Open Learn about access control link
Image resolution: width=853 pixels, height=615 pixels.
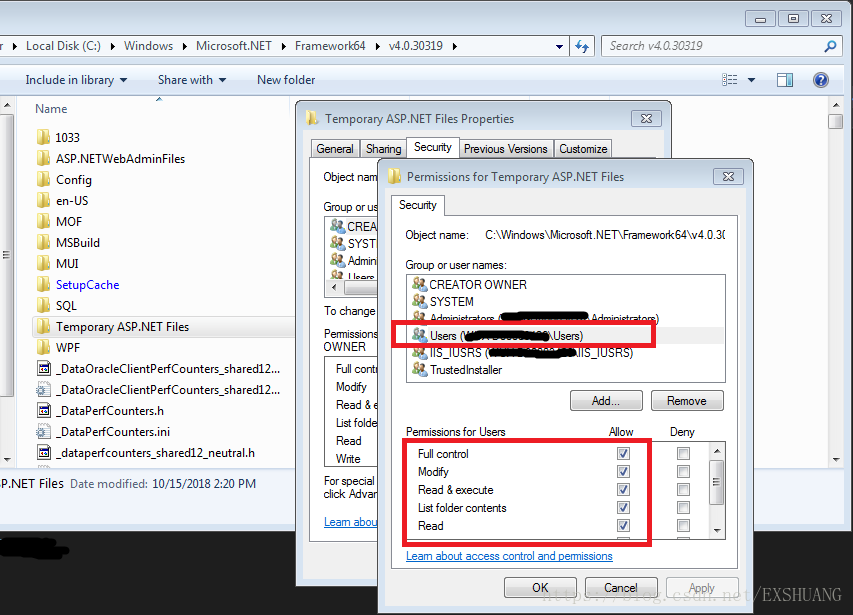point(509,556)
